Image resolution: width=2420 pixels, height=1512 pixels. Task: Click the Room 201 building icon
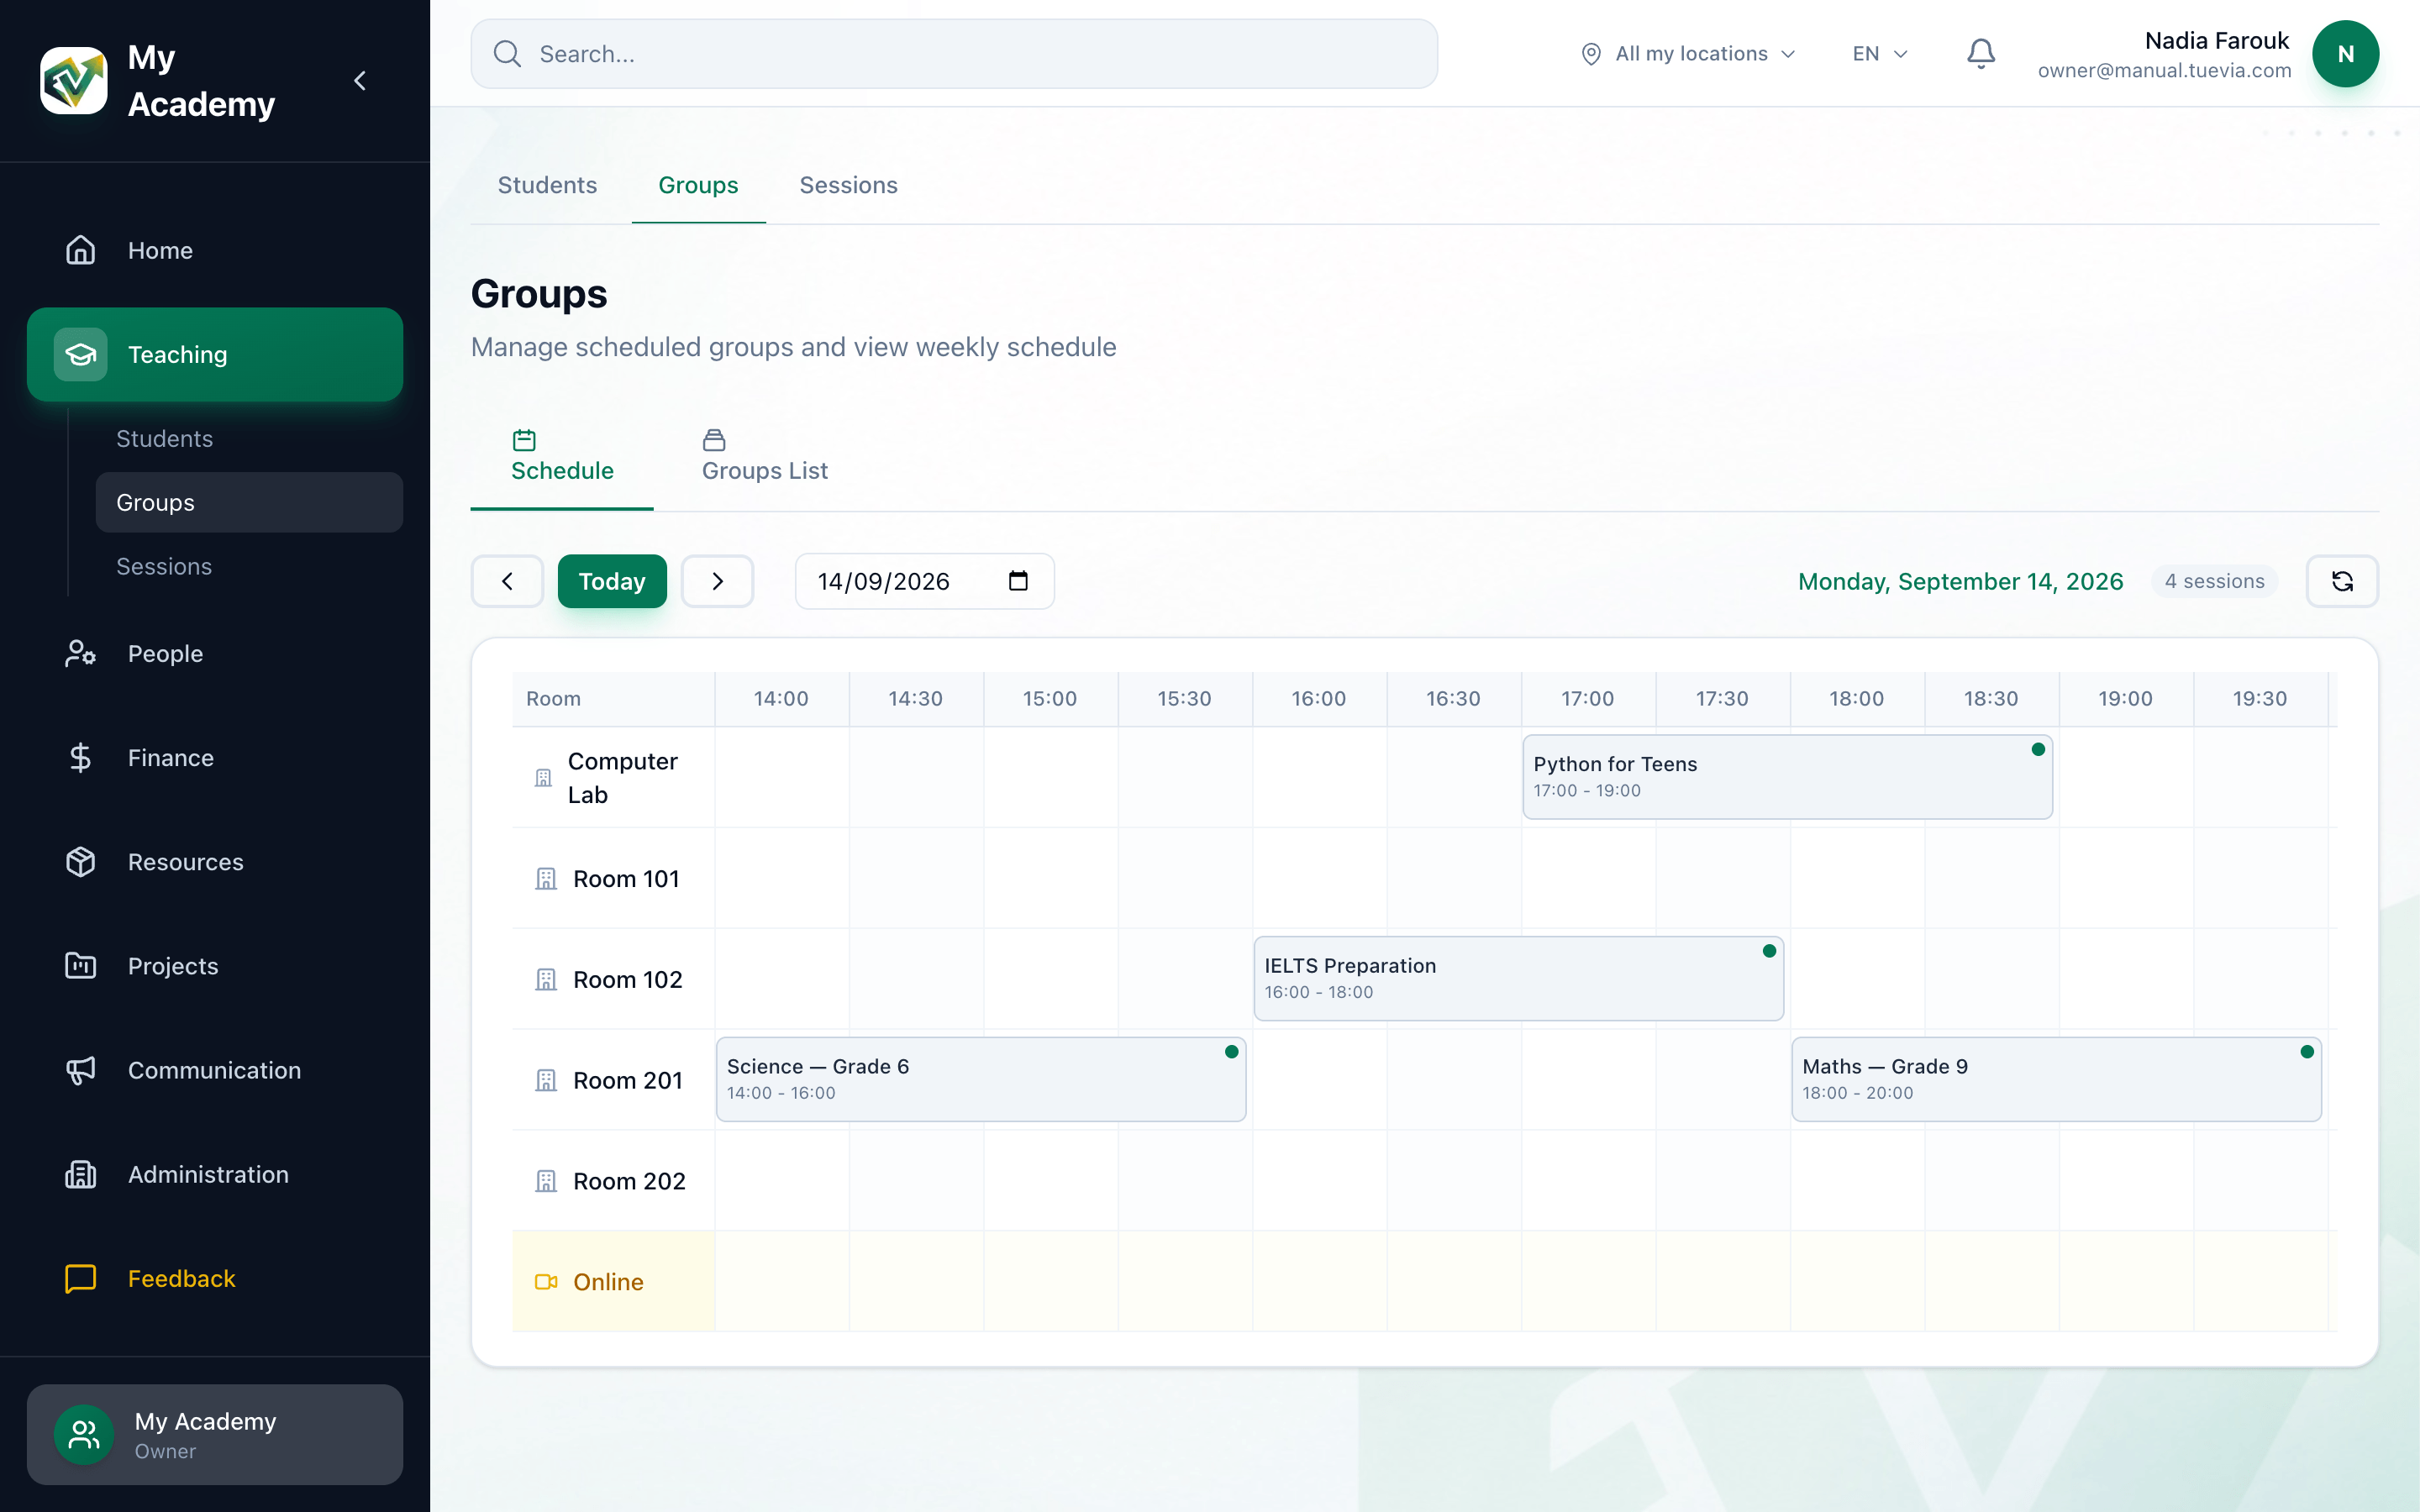pos(546,1081)
